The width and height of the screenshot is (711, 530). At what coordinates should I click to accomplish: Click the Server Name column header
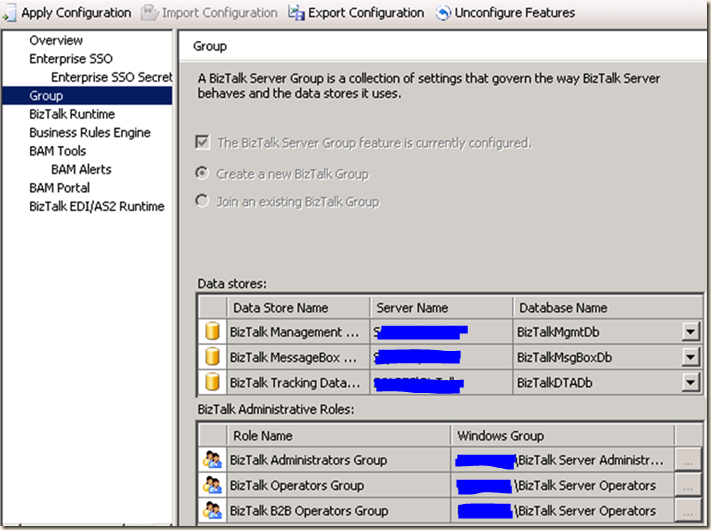441,308
